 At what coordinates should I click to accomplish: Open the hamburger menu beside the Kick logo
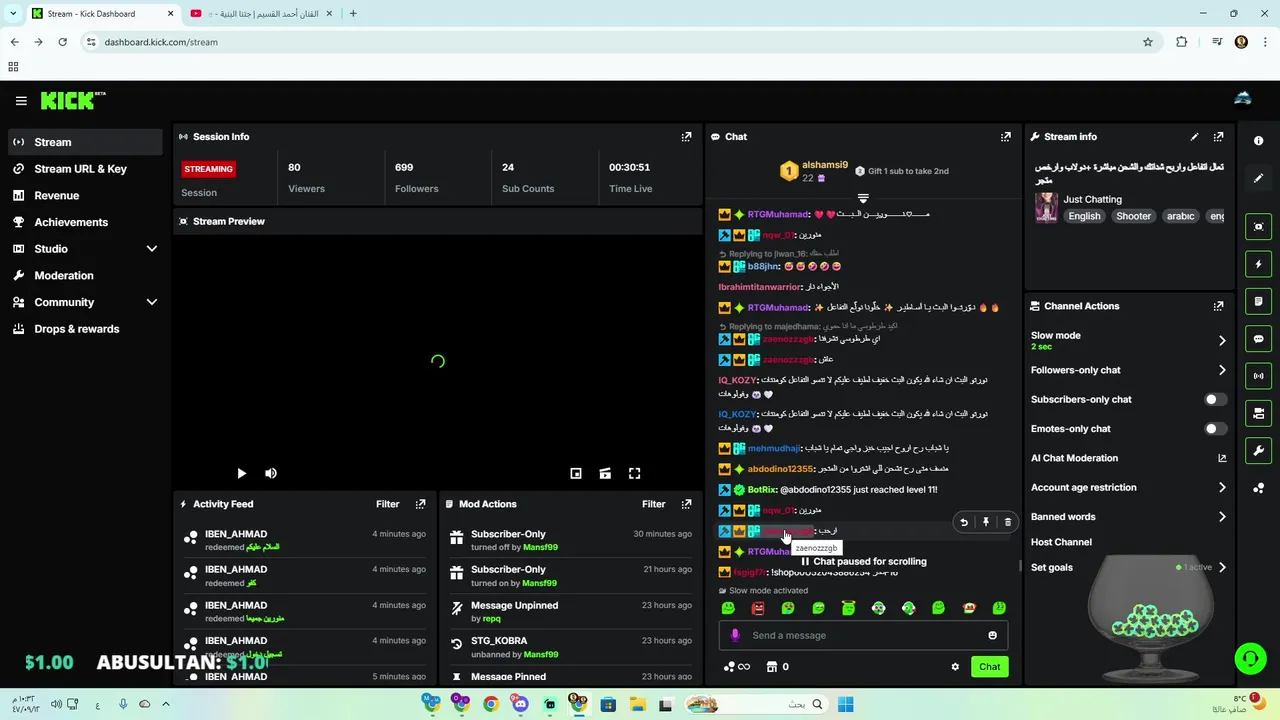(x=21, y=101)
